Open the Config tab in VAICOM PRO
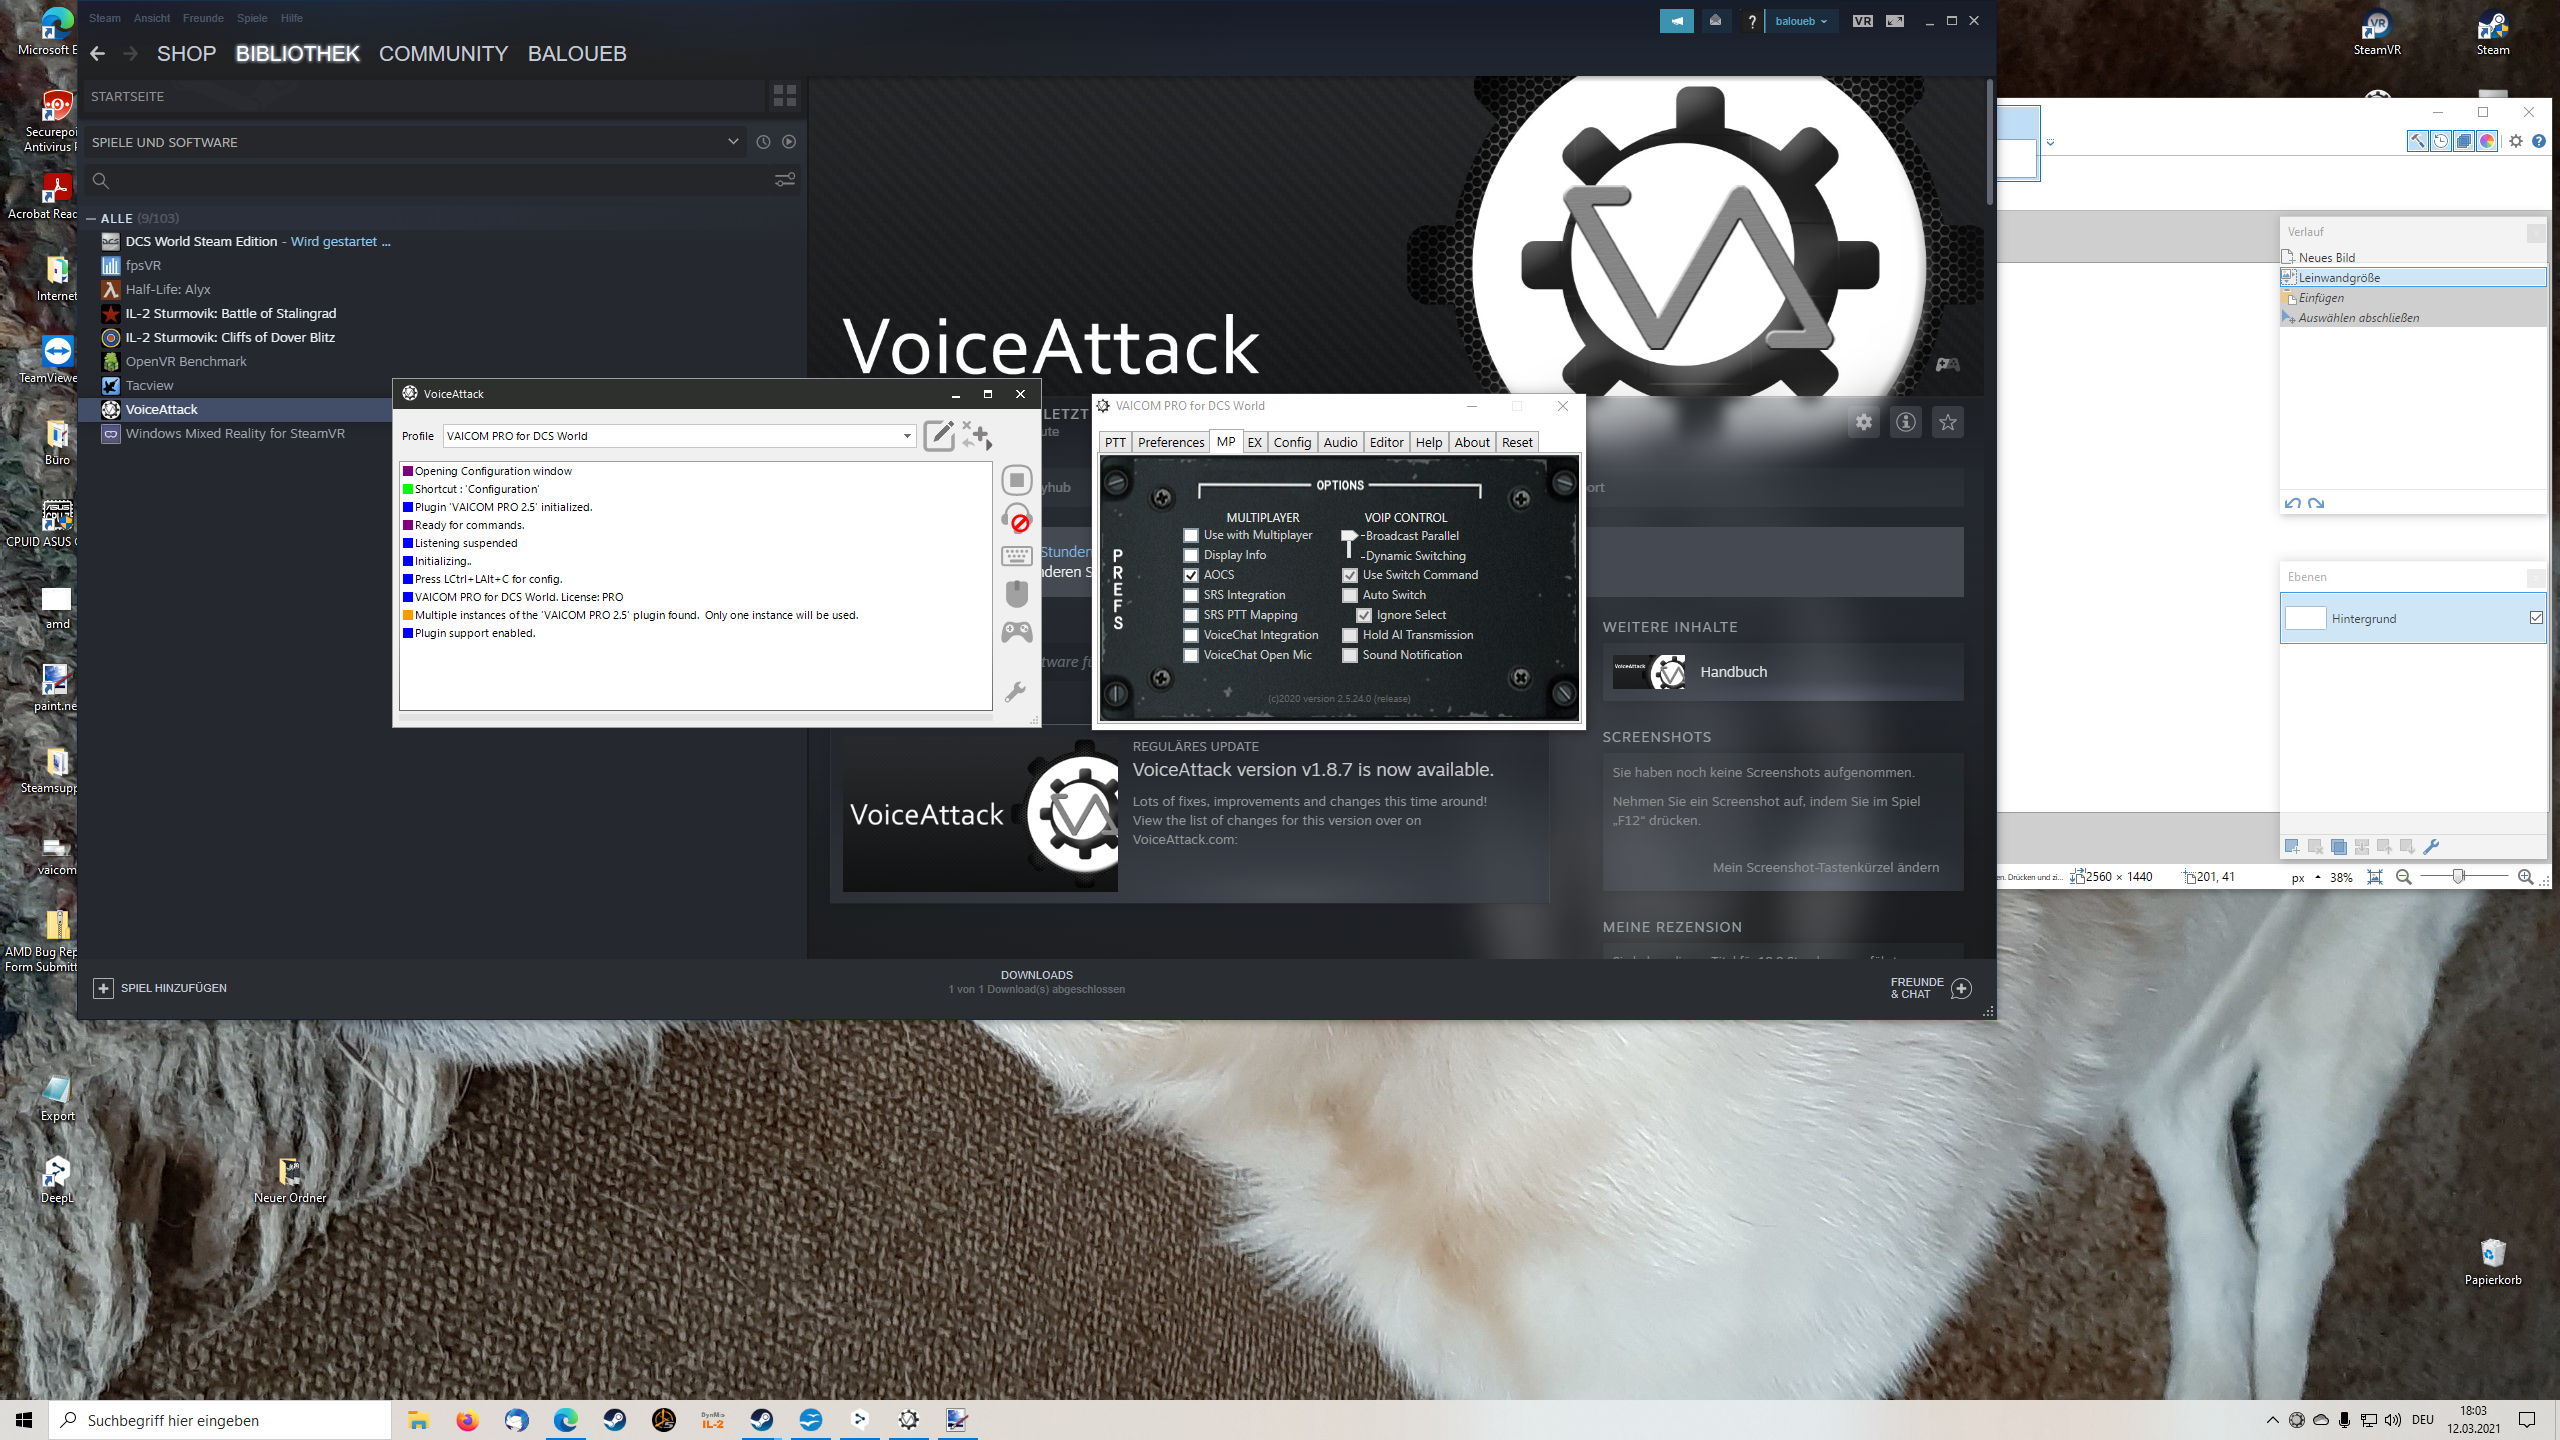This screenshot has height=1440, width=2560. click(1292, 442)
